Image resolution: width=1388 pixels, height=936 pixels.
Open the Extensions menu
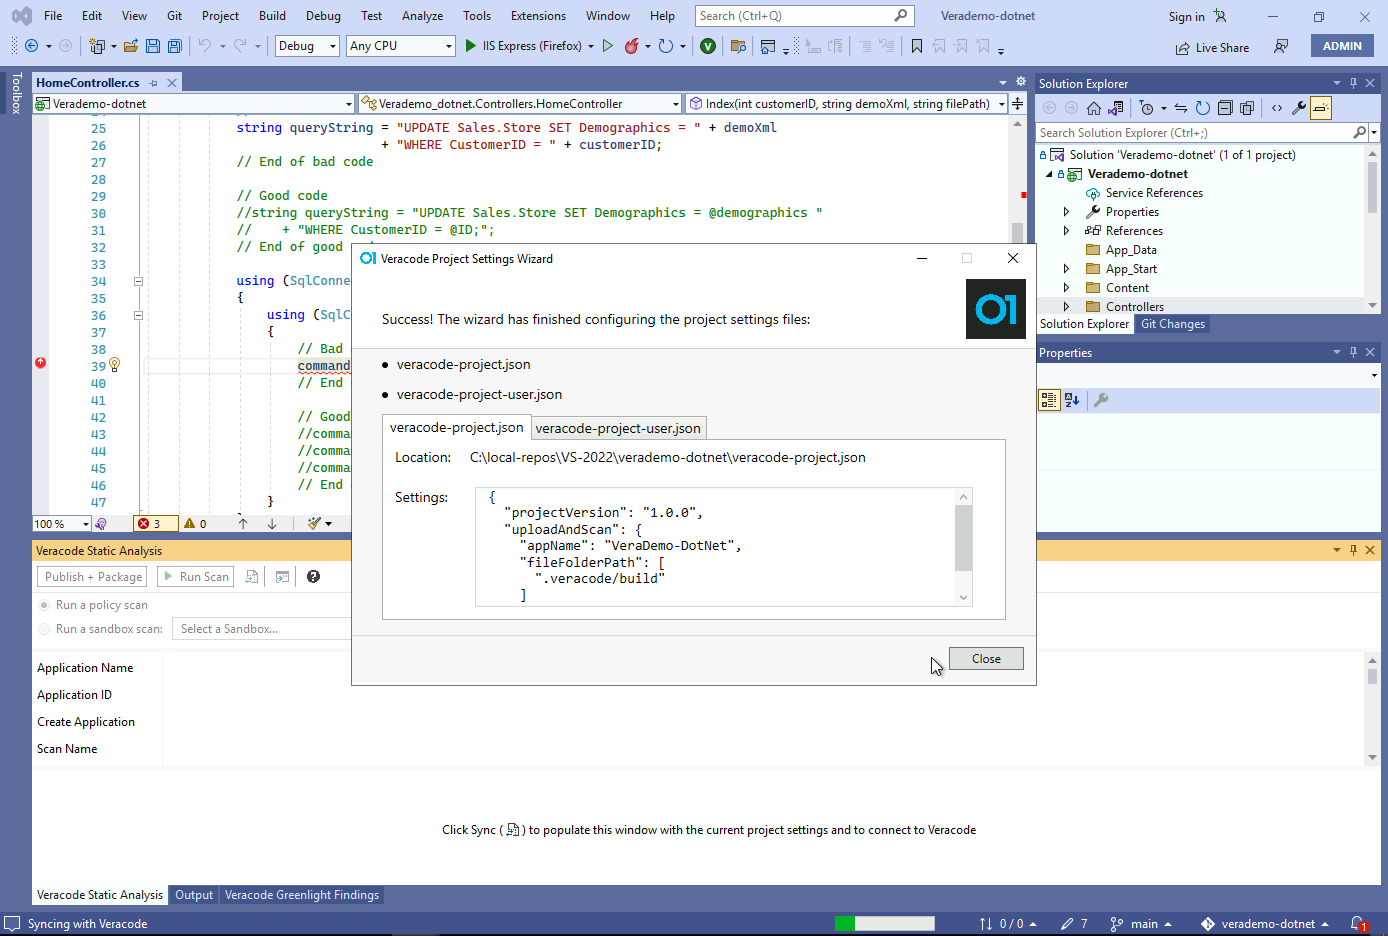(538, 16)
